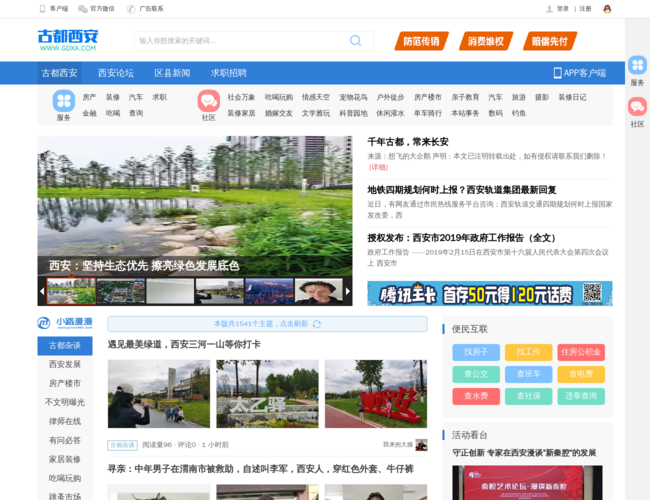Click the slideshow previous arrow
650x500 pixels.
point(42,291)
